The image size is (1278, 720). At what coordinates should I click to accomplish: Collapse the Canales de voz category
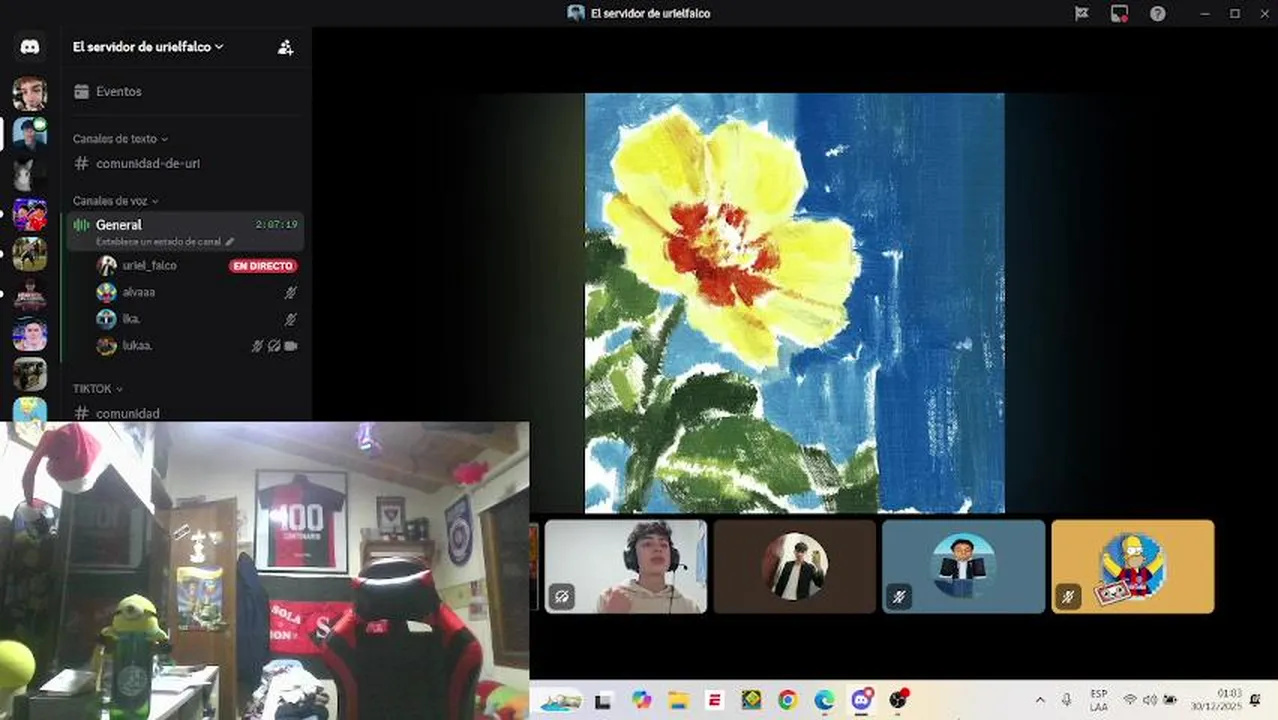pos(116,201)
